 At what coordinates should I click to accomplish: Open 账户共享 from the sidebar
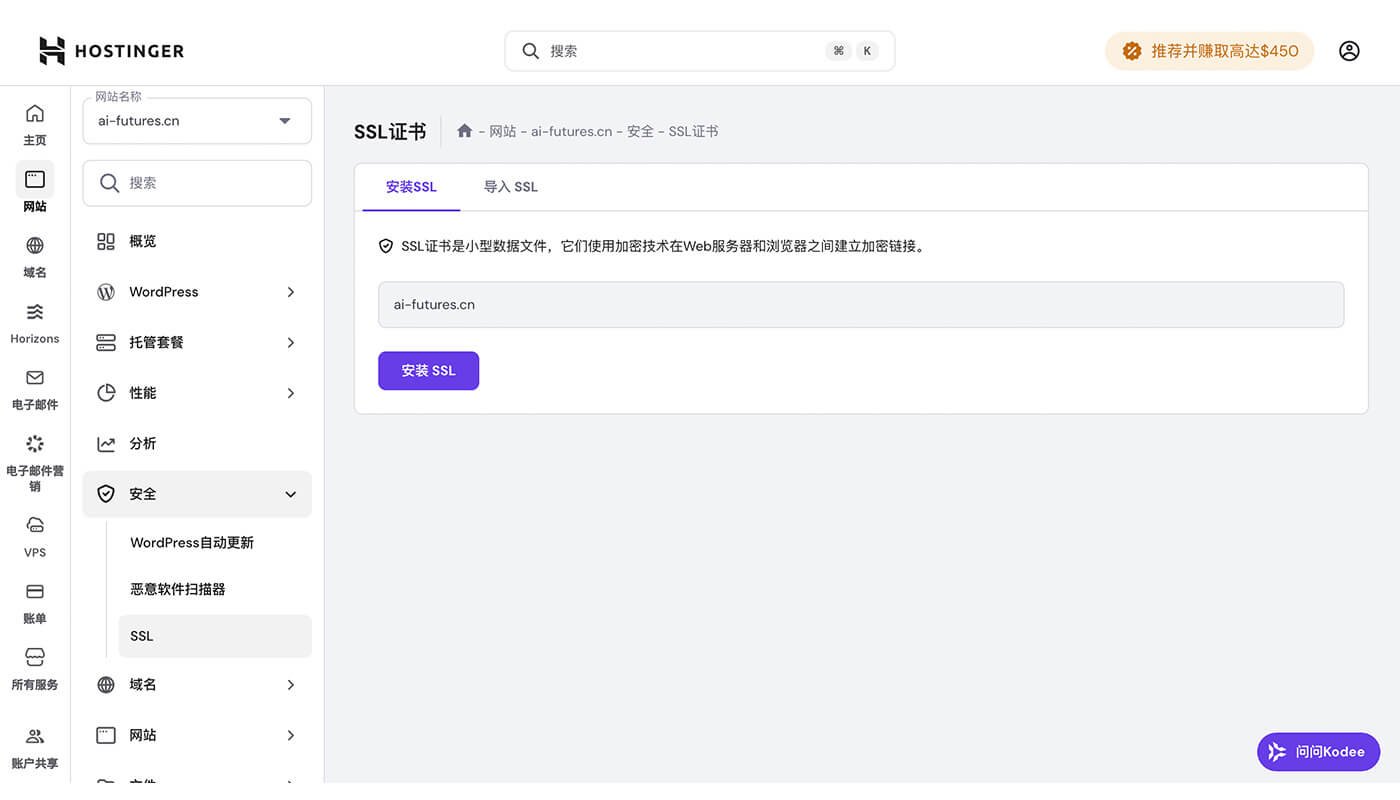(x=34, y=742)
